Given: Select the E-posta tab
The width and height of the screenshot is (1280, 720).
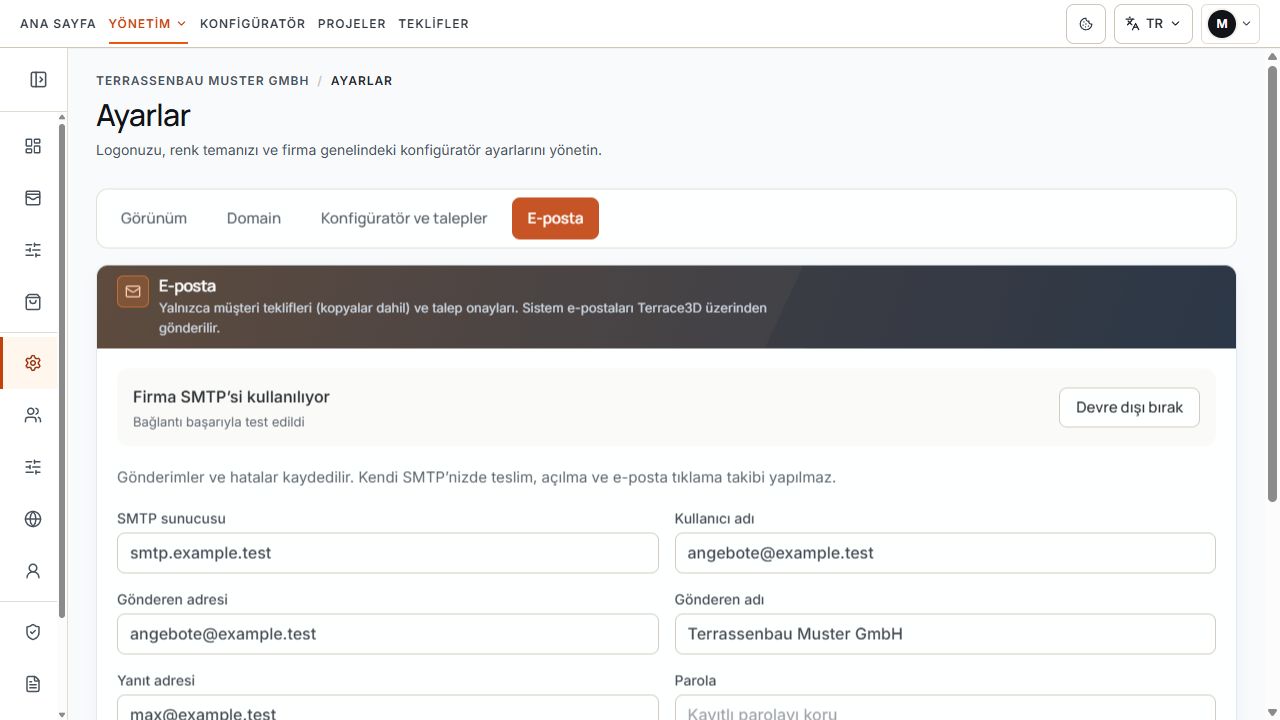Looking at the screenshot, I should point(555,218).
